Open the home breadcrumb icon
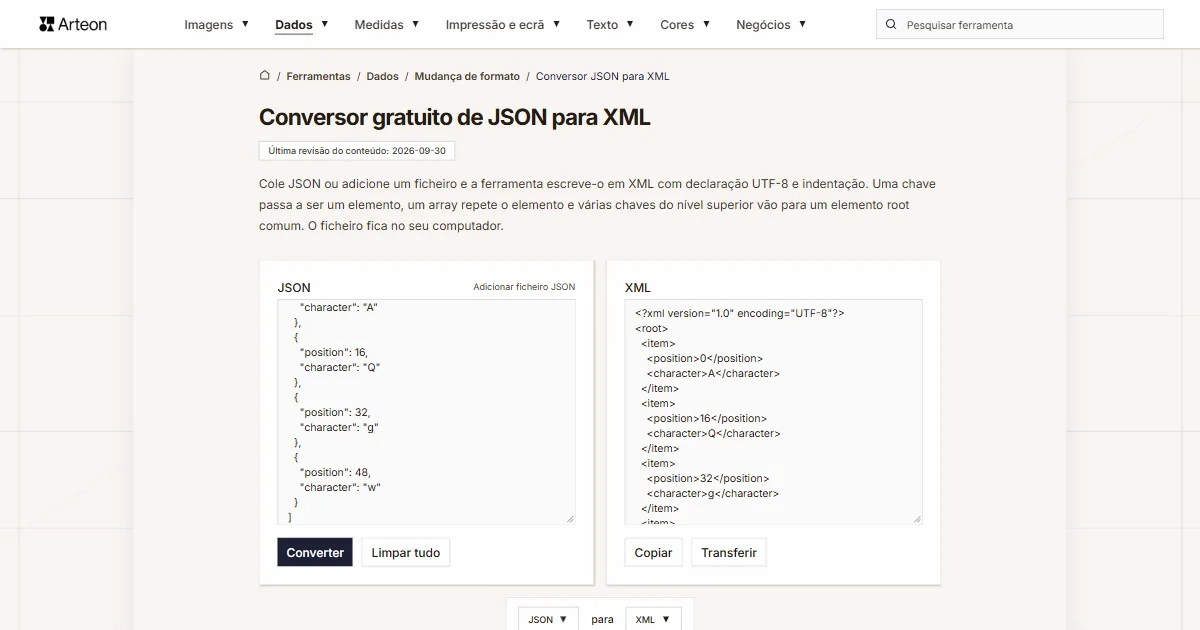The width and height of the screenshot is (1200, 630). point(264,75)
